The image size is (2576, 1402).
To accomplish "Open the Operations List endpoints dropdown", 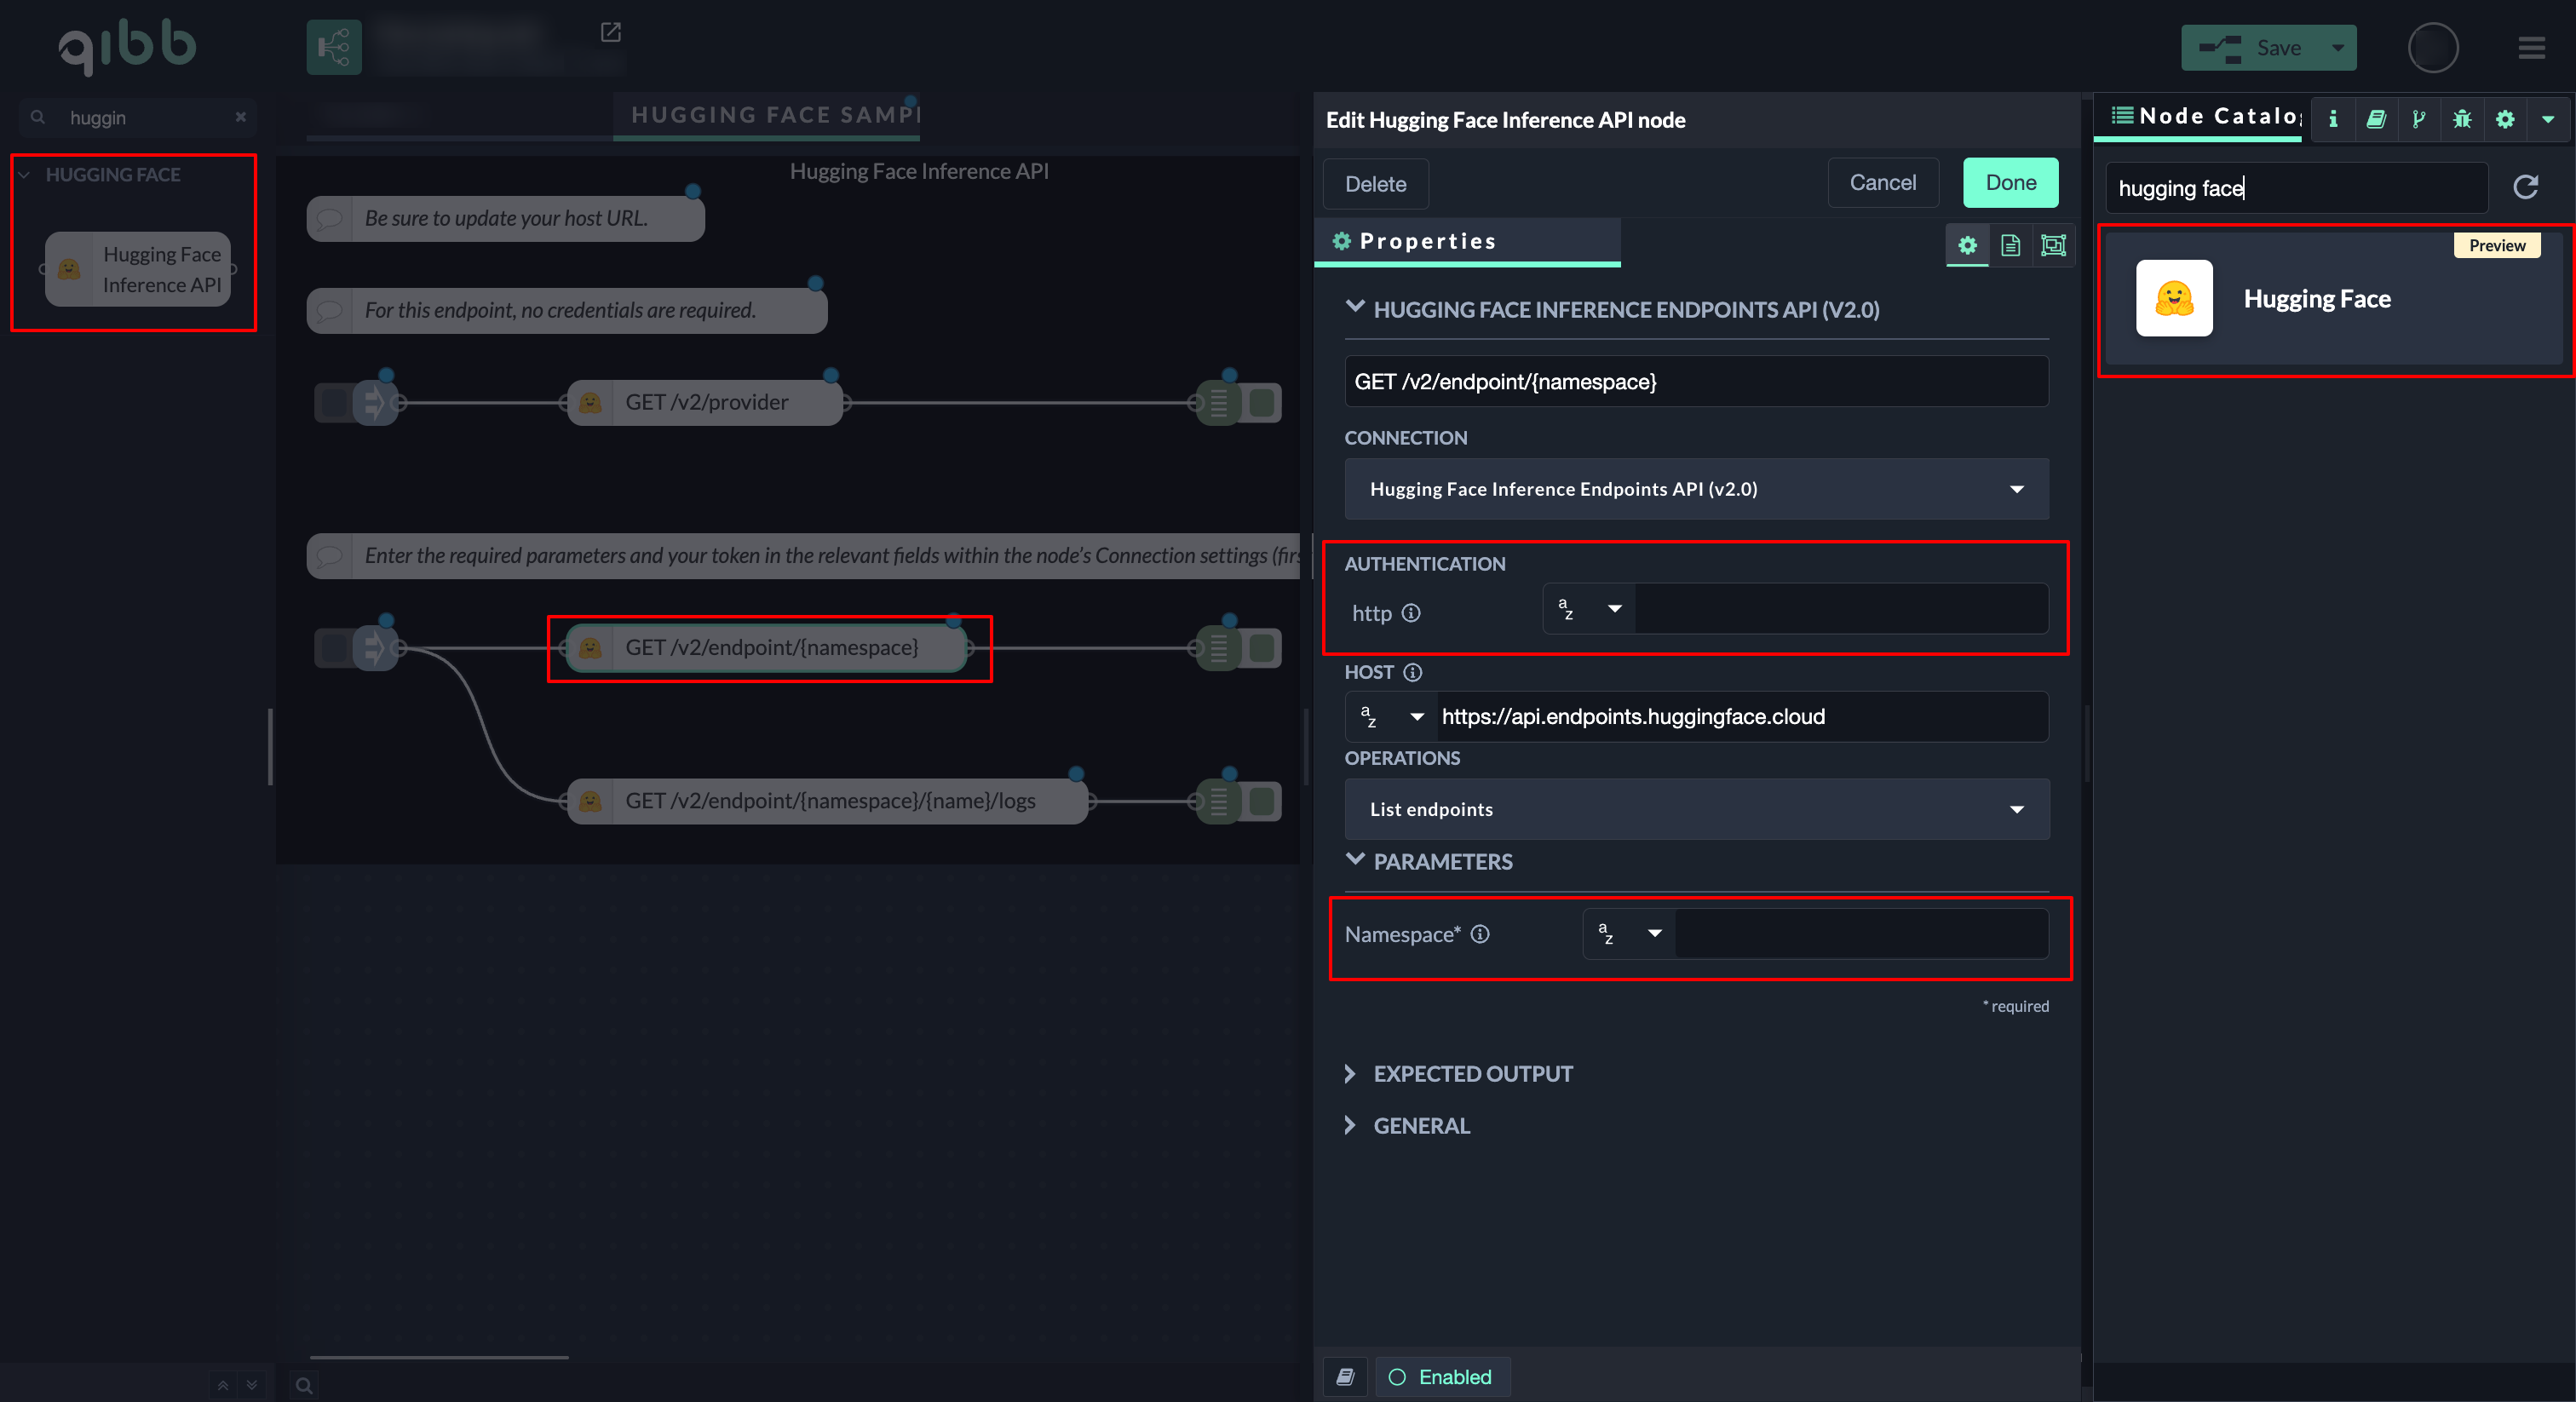I will [x=1696, y=809].
